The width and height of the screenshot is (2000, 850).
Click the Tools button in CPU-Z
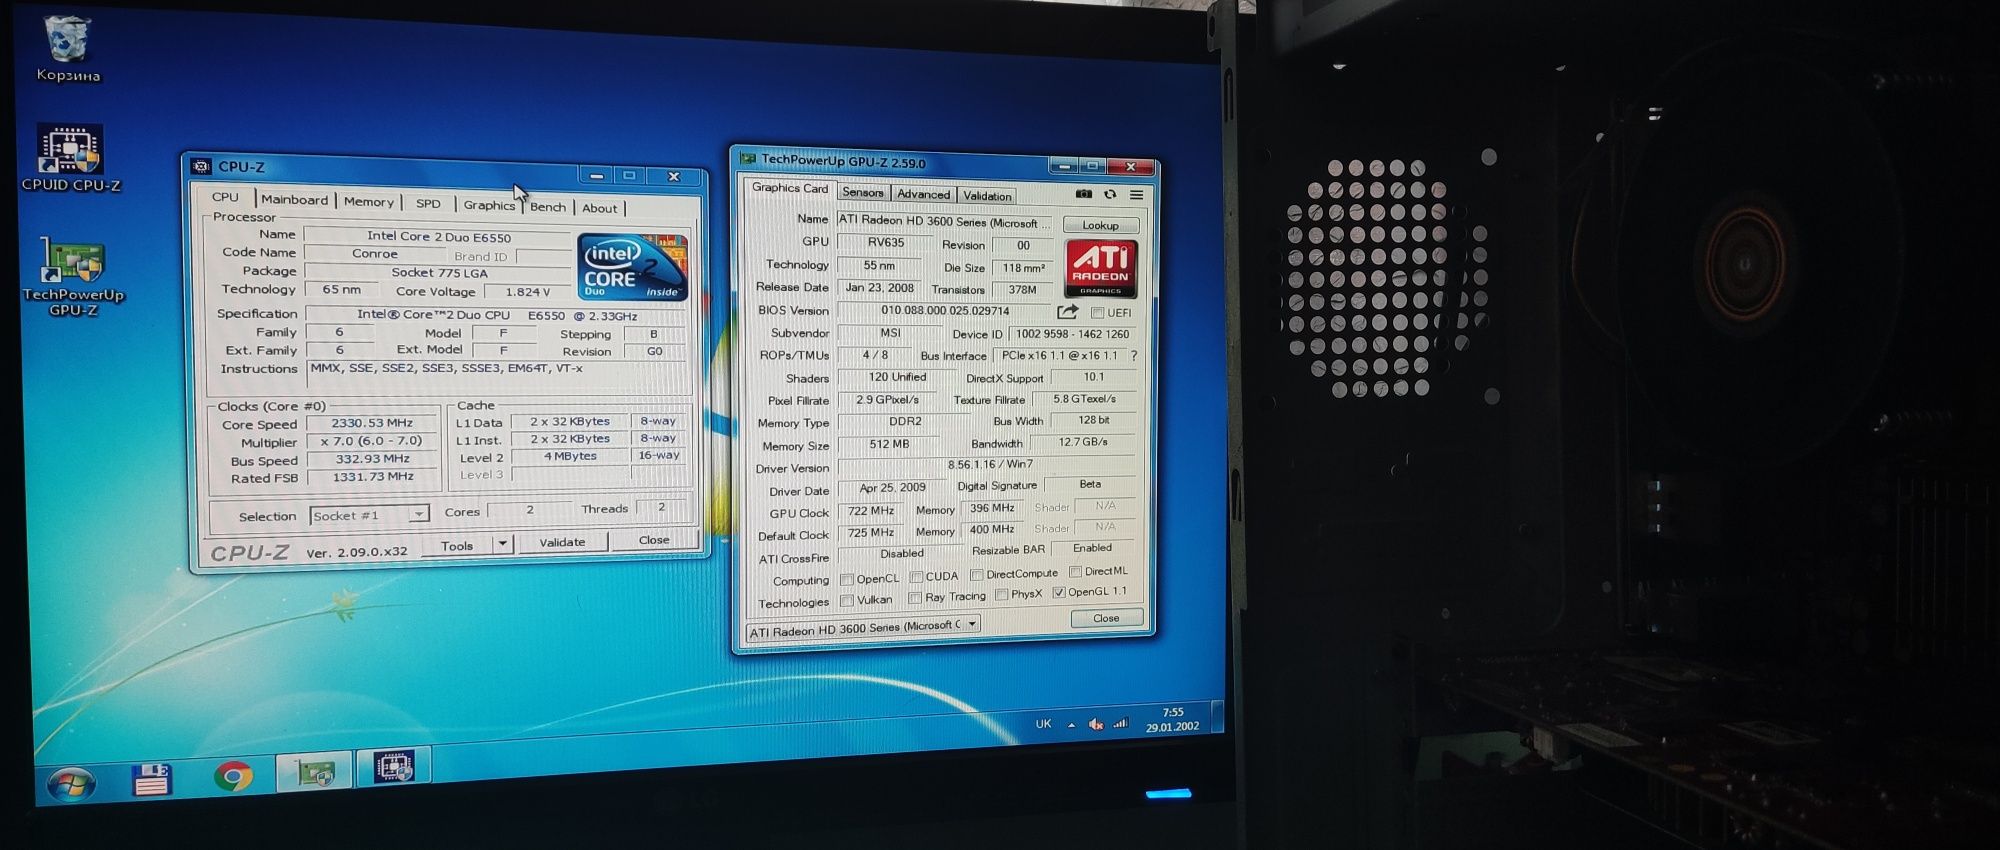coord(457,545)
